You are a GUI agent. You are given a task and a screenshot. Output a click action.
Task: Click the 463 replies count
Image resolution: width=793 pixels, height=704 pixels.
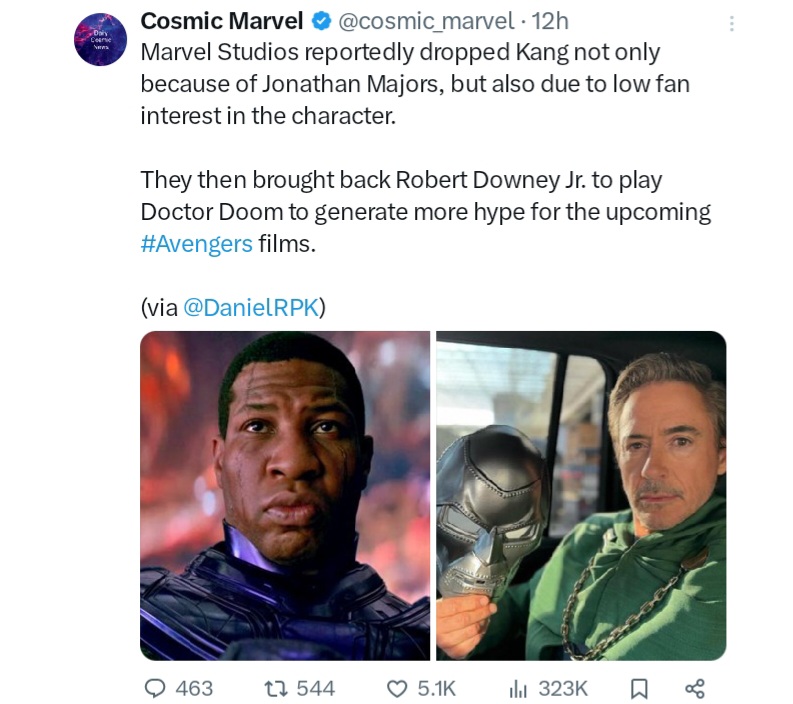point(194,688)
